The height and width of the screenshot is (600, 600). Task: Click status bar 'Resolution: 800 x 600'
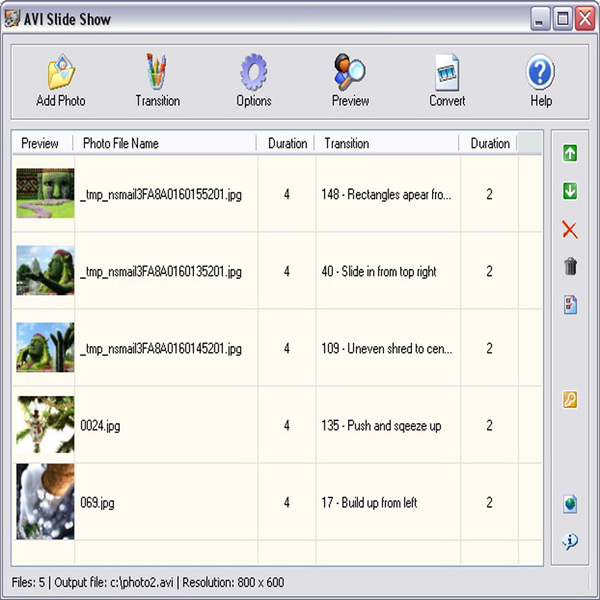pos(233,582)
